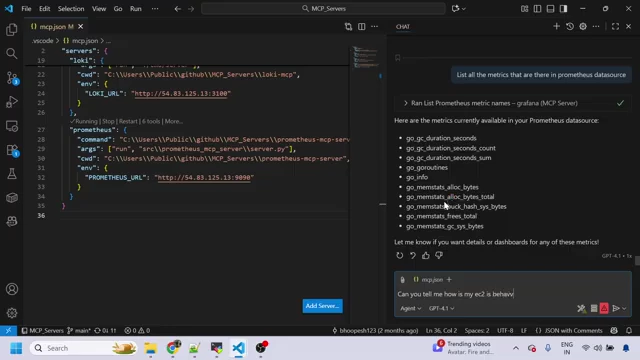Image resolution: width=640 pixels, height=360 pixels.
Task: Open Accounts menu in activity bar
Action: [x=12, y=289]
